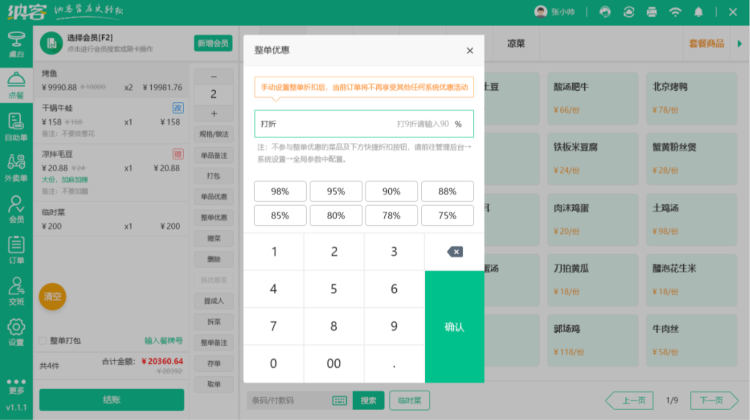Close the 整单优惠 dialog

470,51
